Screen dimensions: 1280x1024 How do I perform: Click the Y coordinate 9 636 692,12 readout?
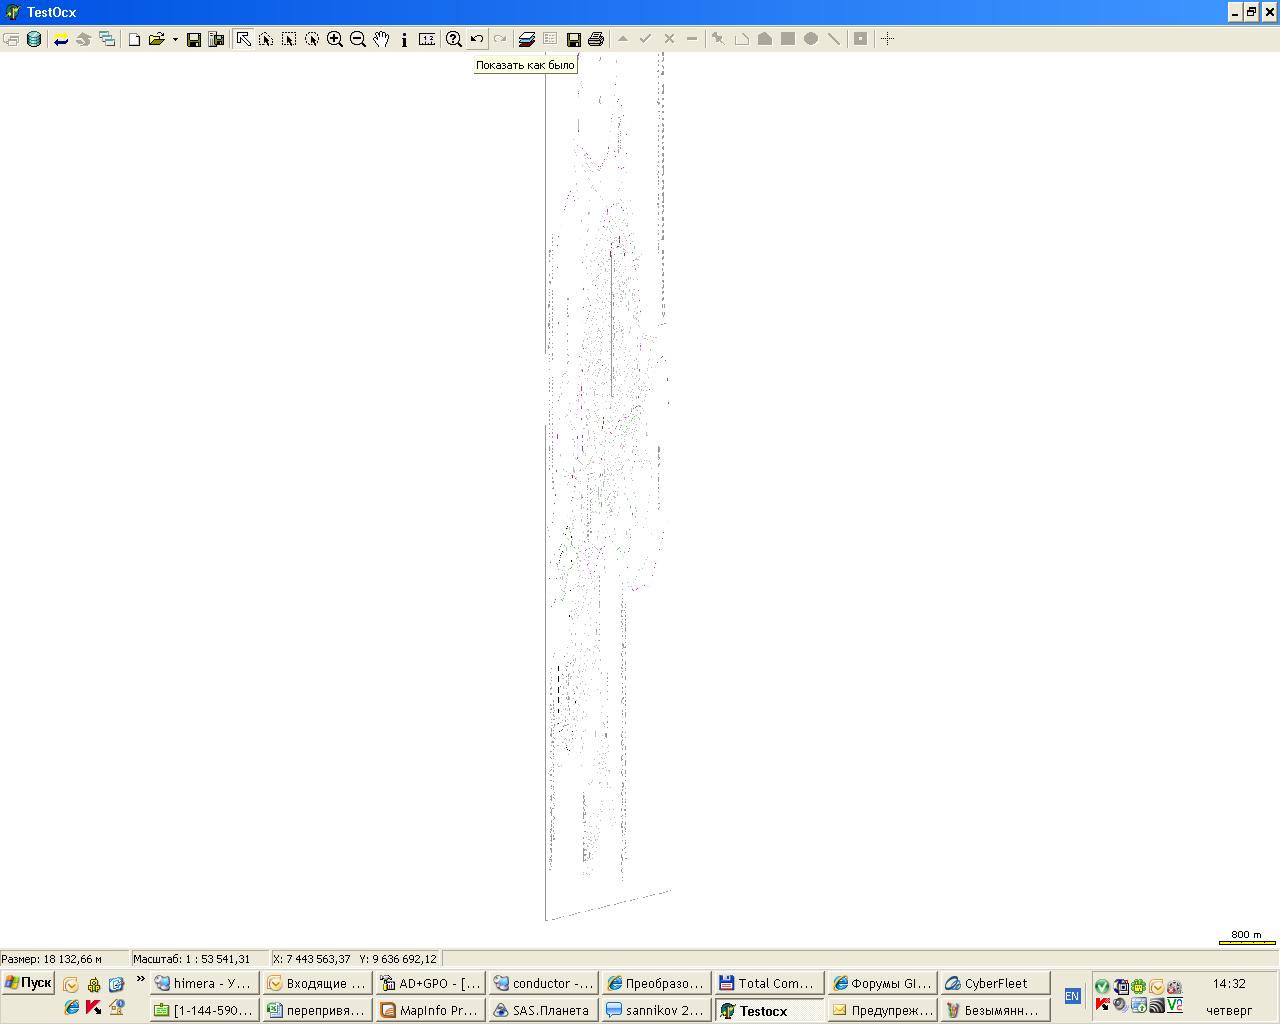(x=398, y=959)
